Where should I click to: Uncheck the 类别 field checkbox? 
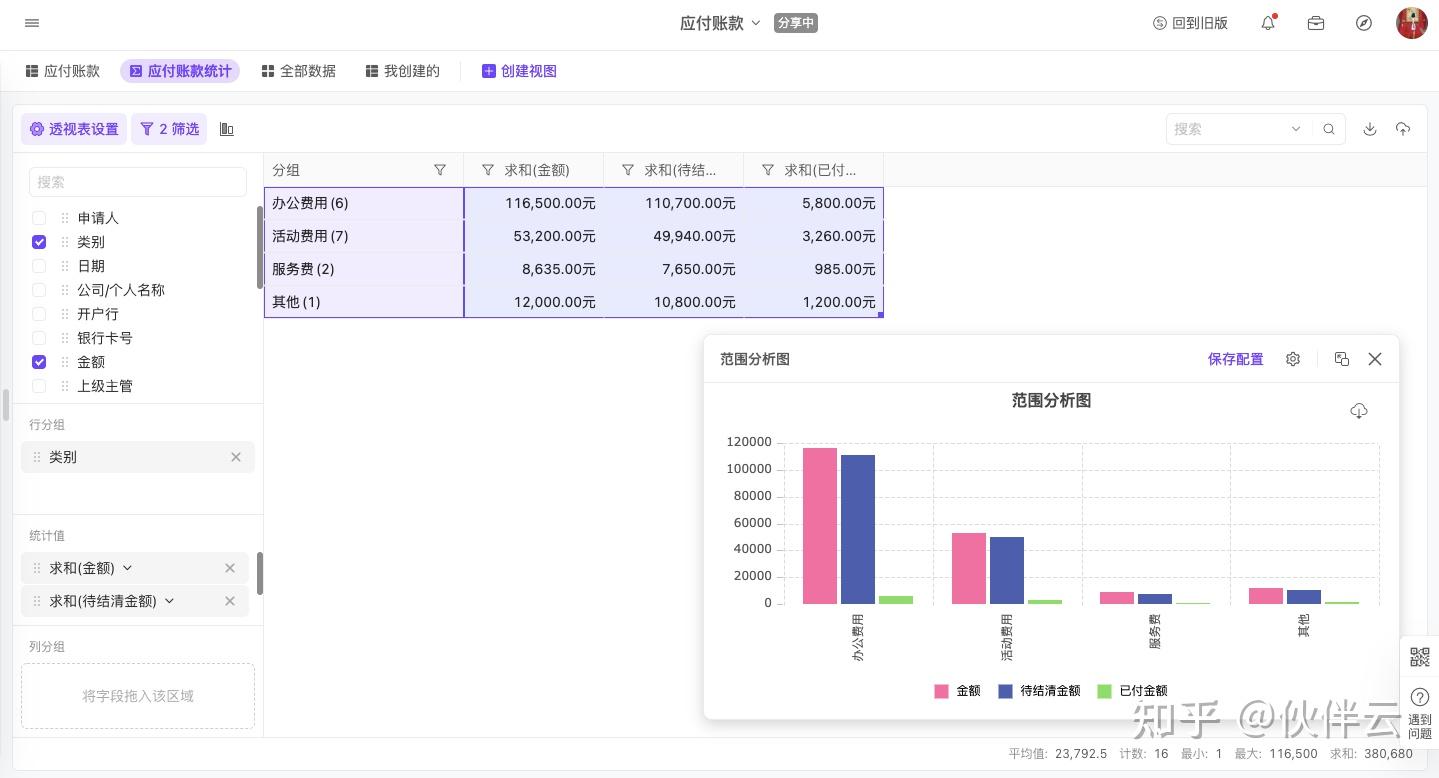coord(39,242)
